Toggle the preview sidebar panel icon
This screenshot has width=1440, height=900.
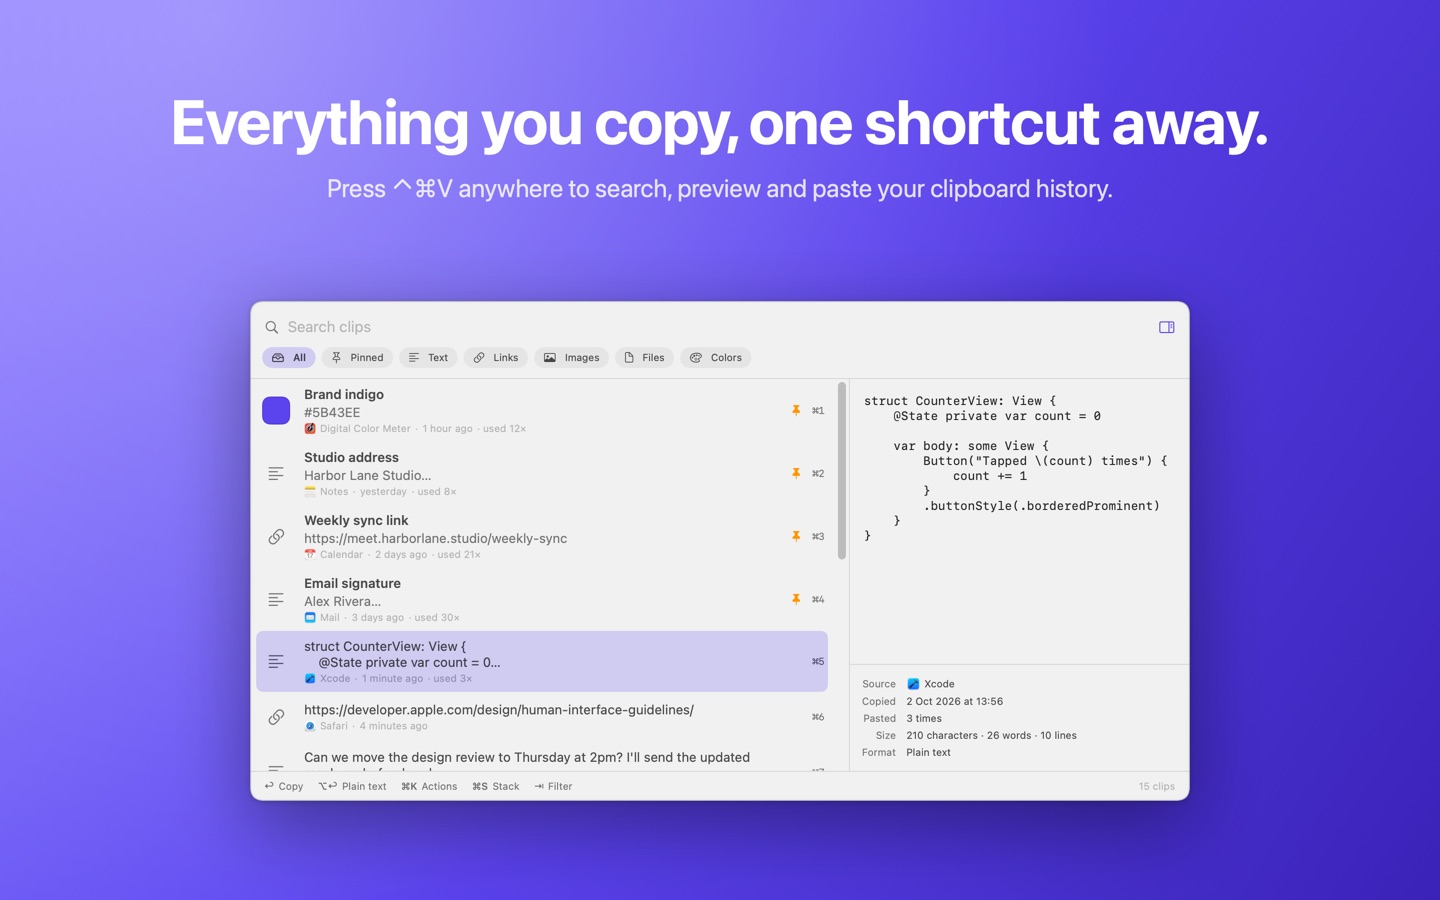[x=1166, y=327]
